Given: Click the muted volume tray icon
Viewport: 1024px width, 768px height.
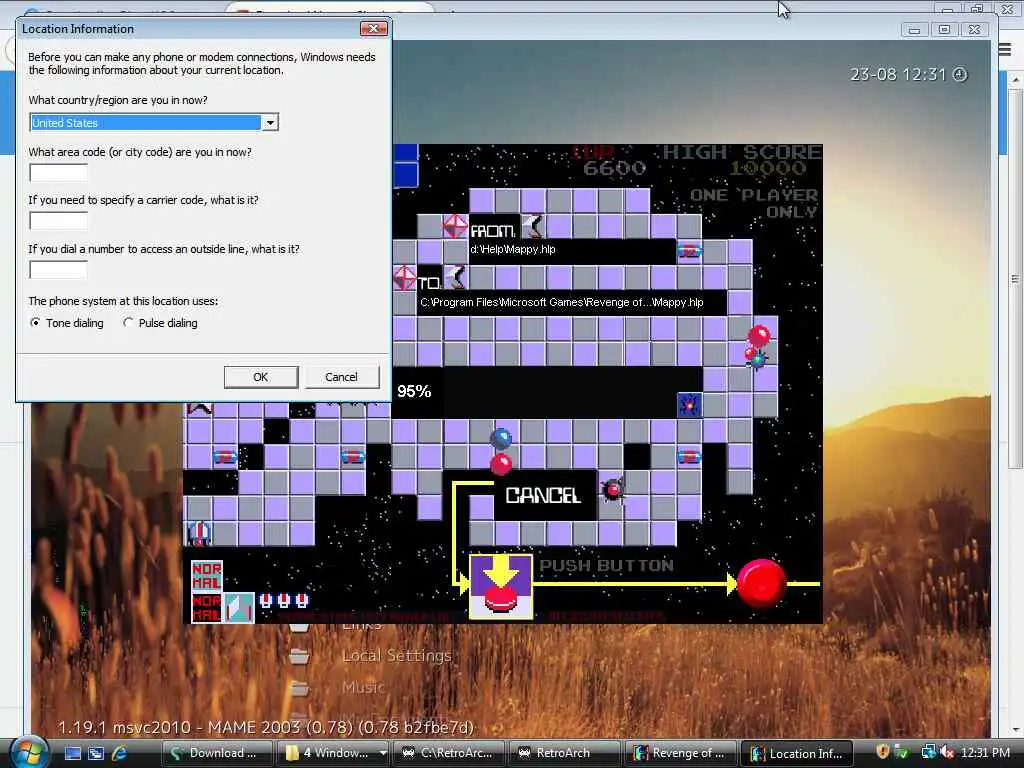Looking at the screenshot, I should tap(946, 752).
